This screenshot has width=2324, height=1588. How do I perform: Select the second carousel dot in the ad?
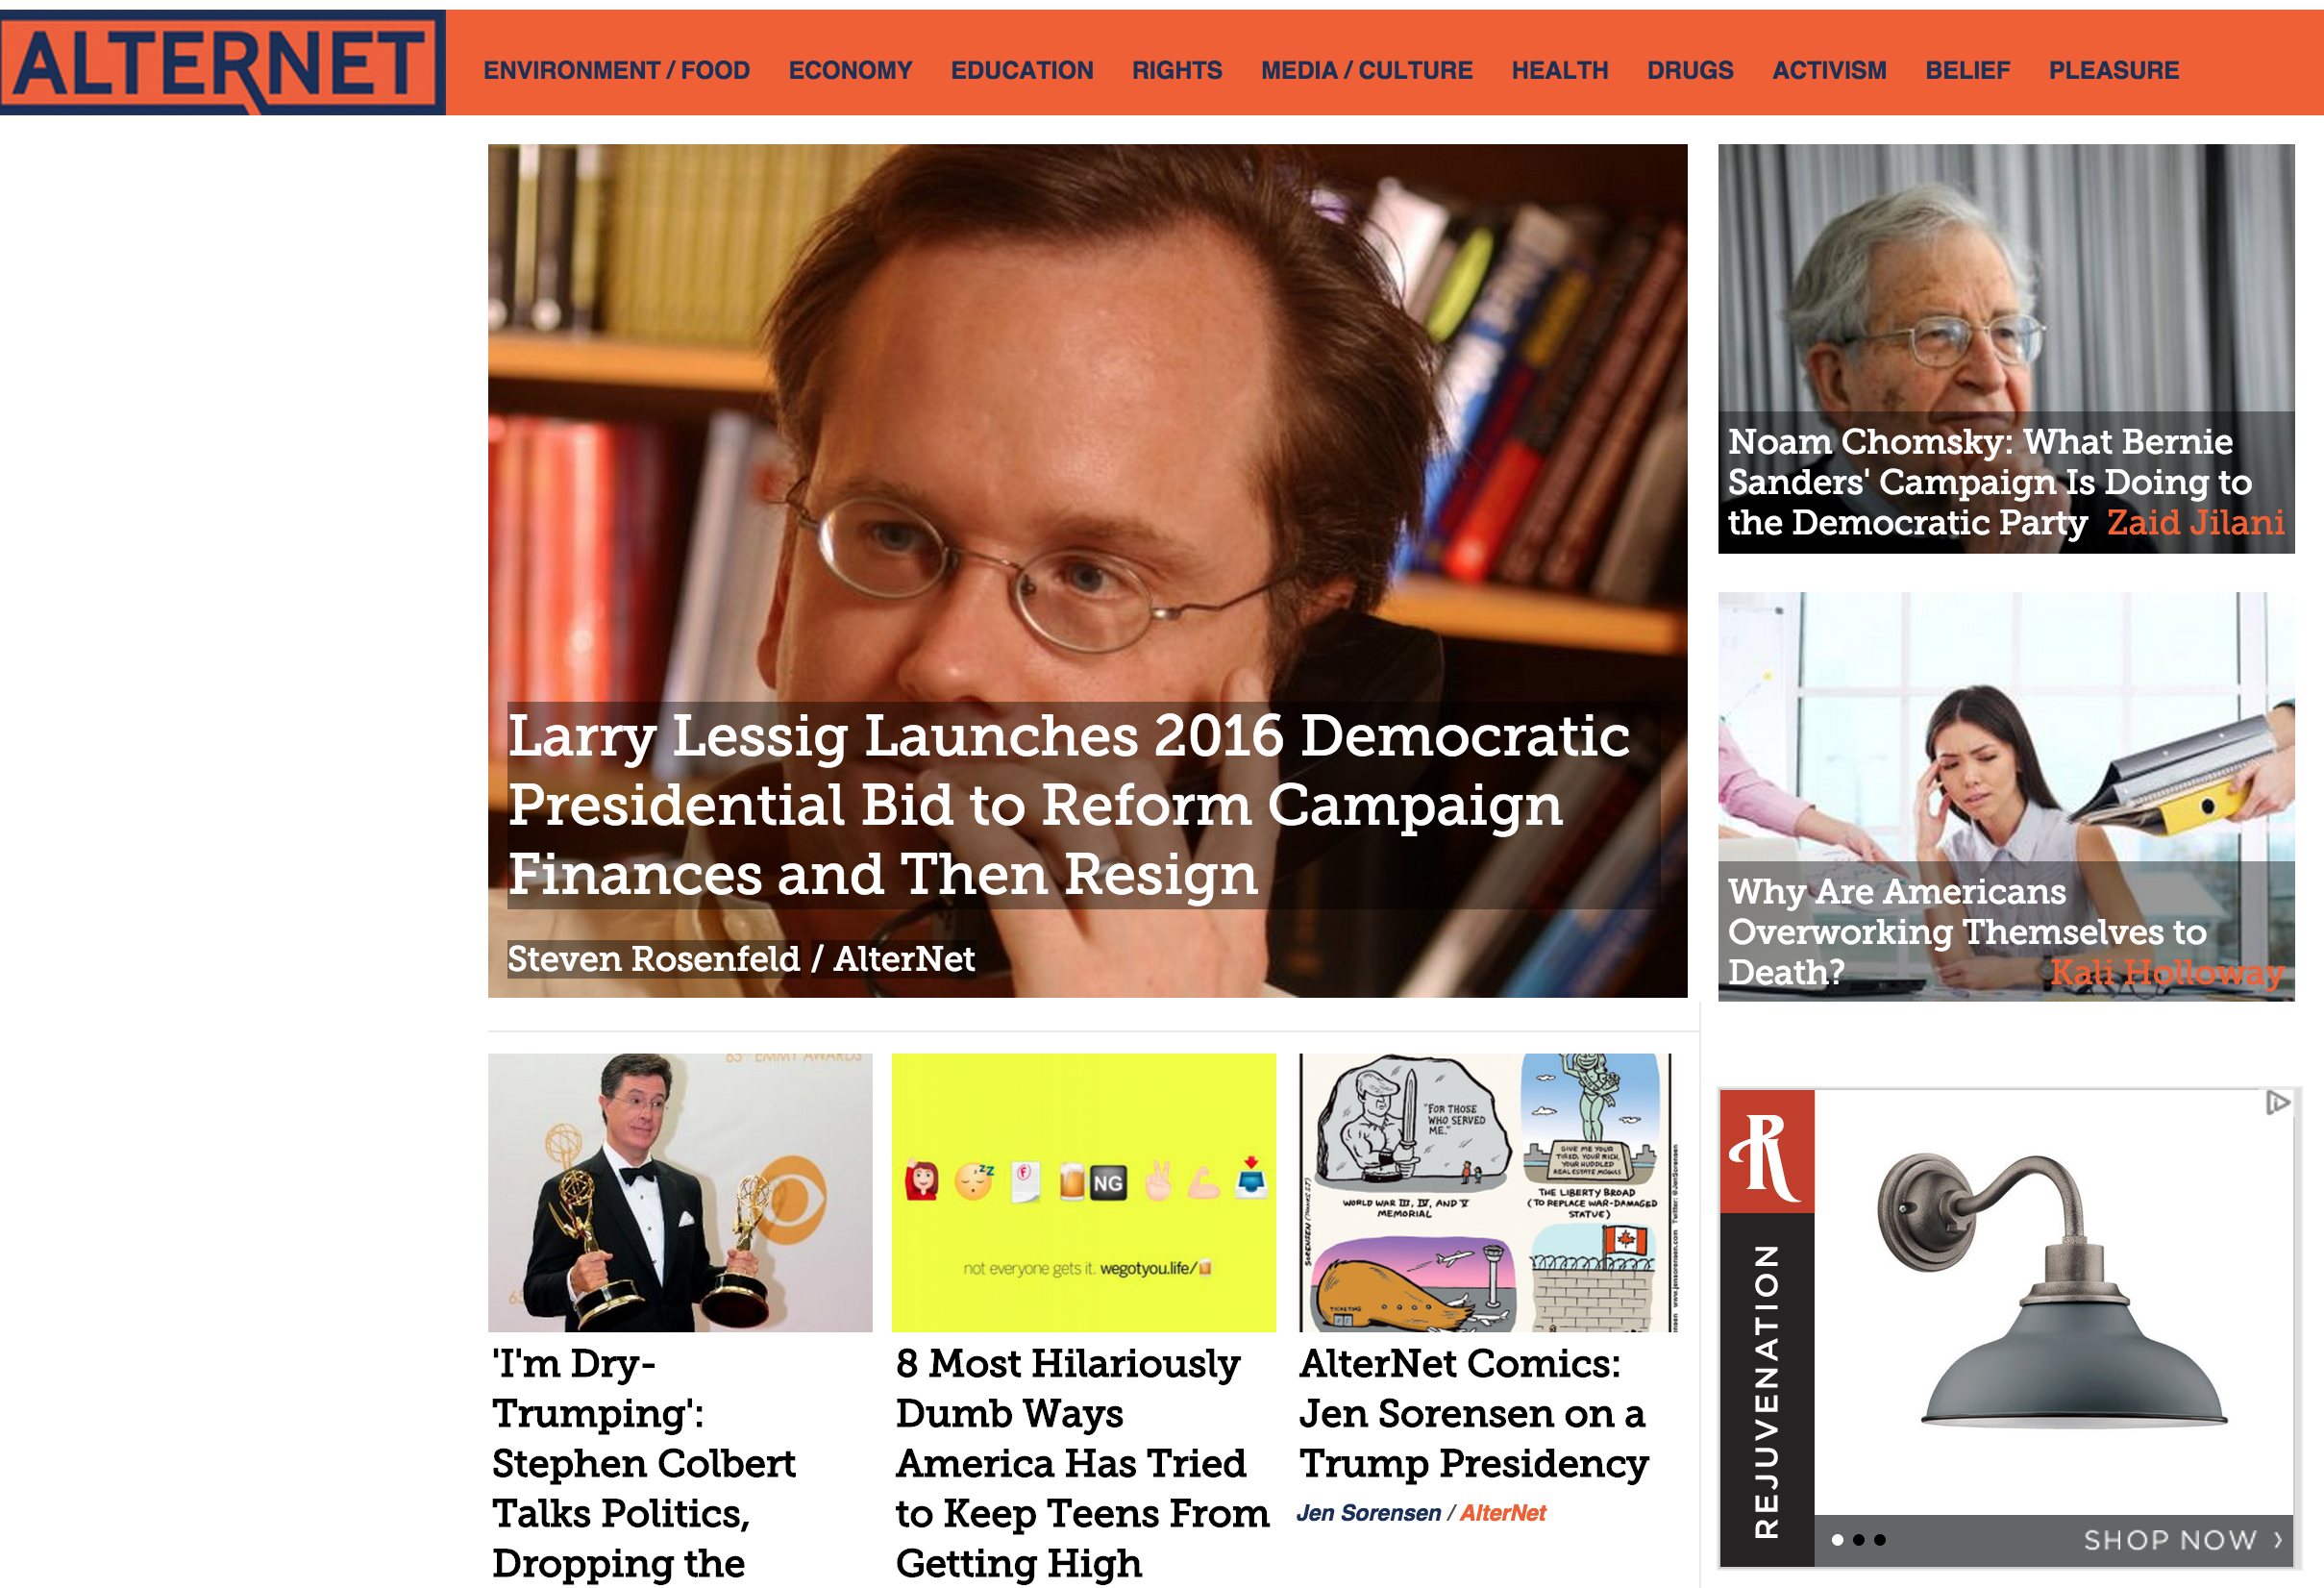(x=1859, y=1540)
